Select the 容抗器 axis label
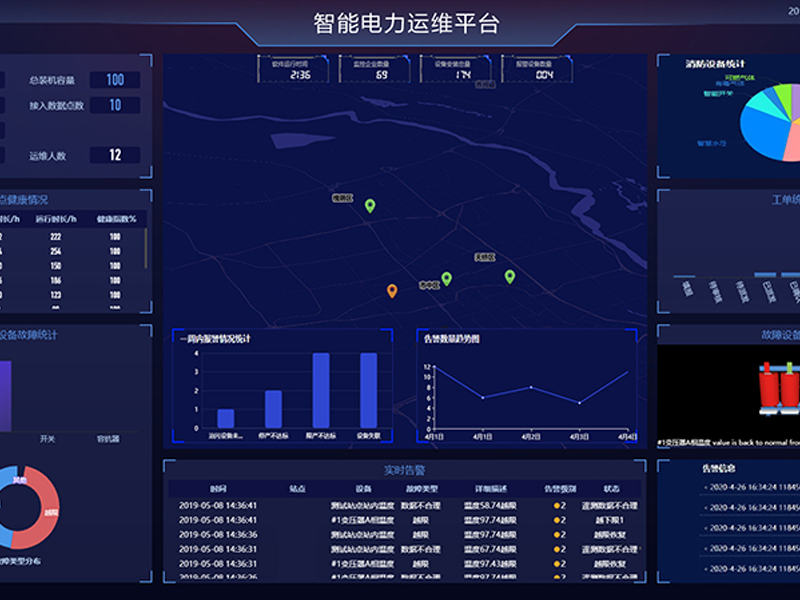Viewport: 800px width, 600px height. coord(108,439)
